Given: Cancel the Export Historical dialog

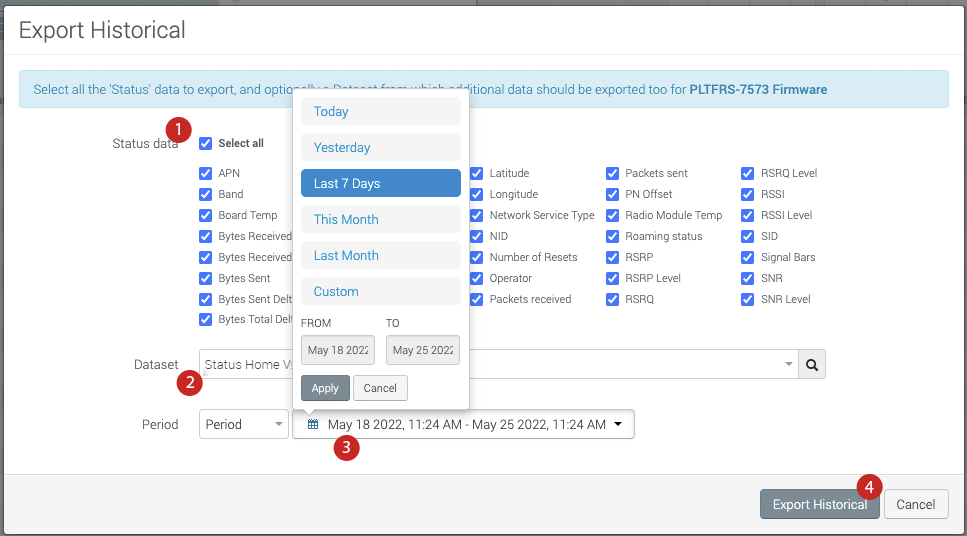Looking at the screenshot, I should pyautogui.click(x=915, y=504).
